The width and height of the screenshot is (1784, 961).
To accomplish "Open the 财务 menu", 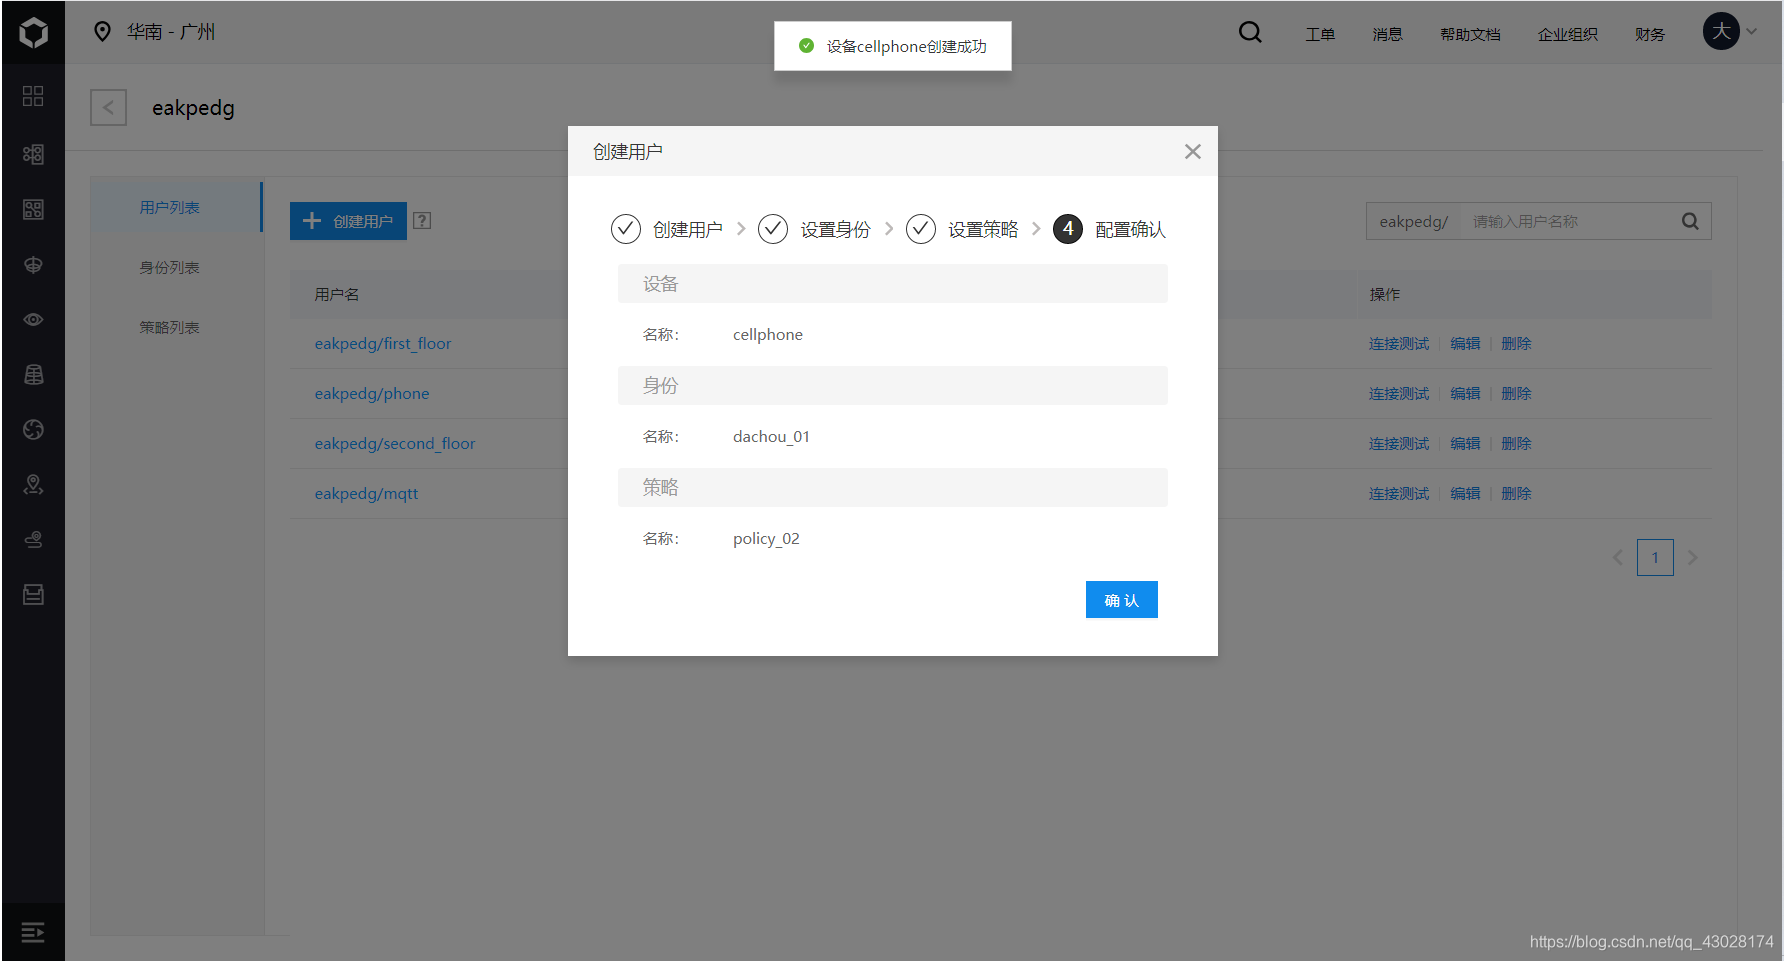I will [1650, 34].
